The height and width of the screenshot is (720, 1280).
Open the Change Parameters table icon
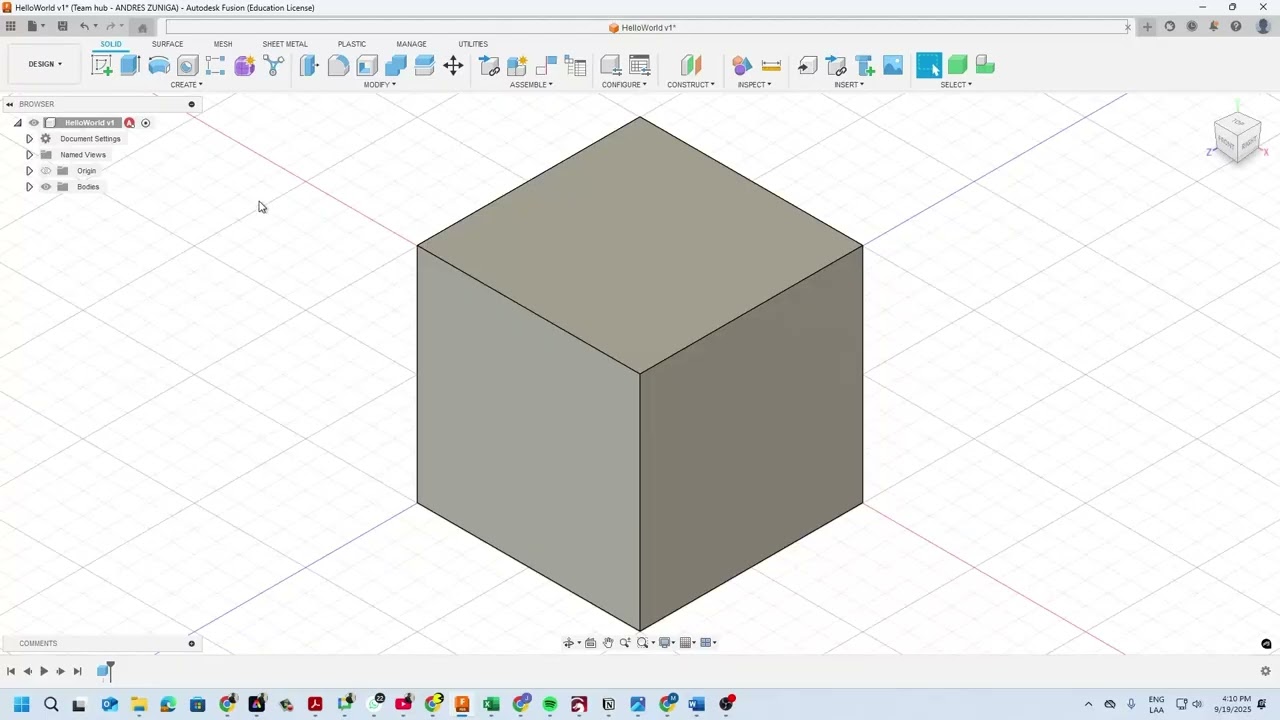coord(640,66)
